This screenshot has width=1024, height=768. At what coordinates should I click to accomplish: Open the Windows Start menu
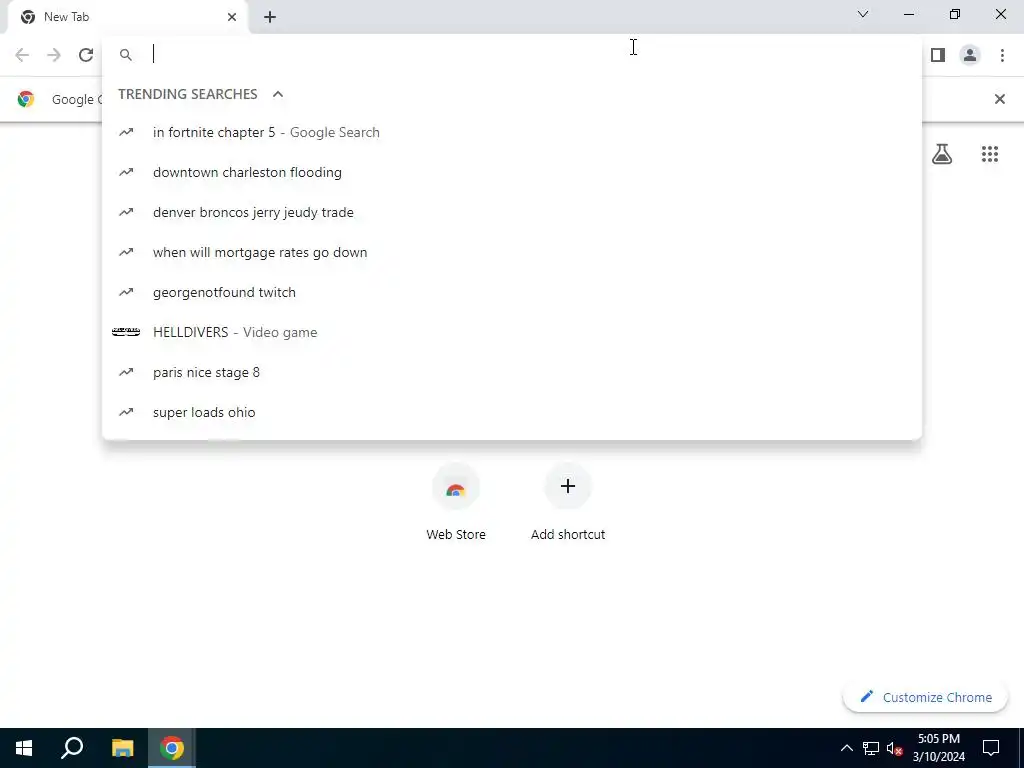(24, 748)
